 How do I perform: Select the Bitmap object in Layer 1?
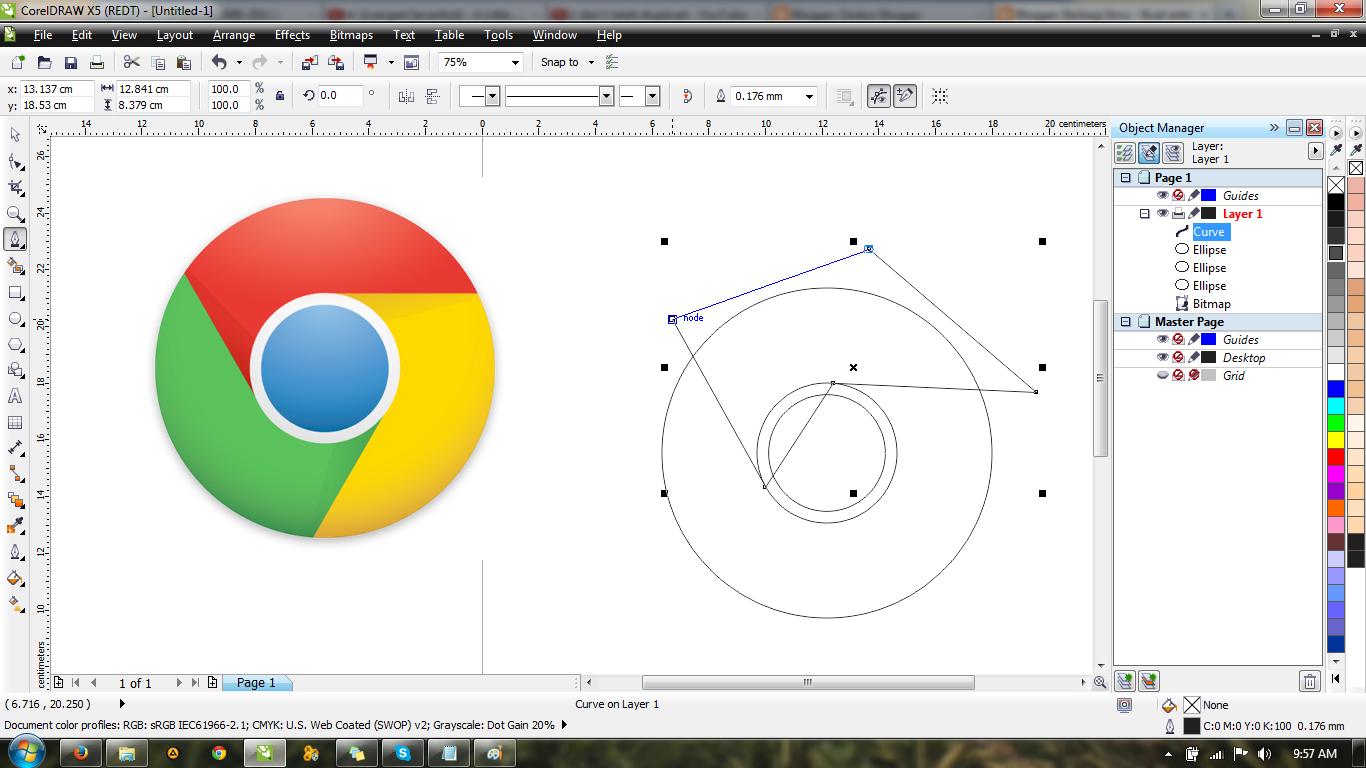1211,303
